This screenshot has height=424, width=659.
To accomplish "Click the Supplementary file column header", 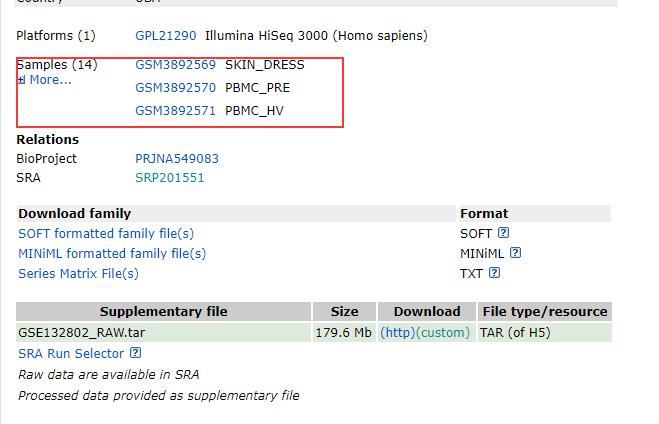I will pyautogui.click(x=163, y=311).
